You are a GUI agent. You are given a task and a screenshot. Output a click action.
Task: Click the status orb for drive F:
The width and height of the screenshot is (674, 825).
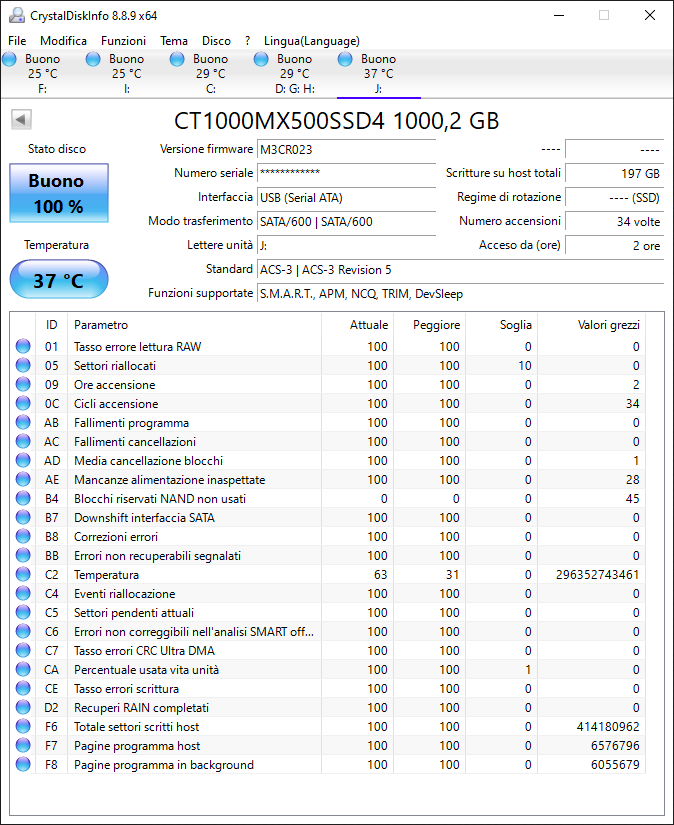click(9, 59)
